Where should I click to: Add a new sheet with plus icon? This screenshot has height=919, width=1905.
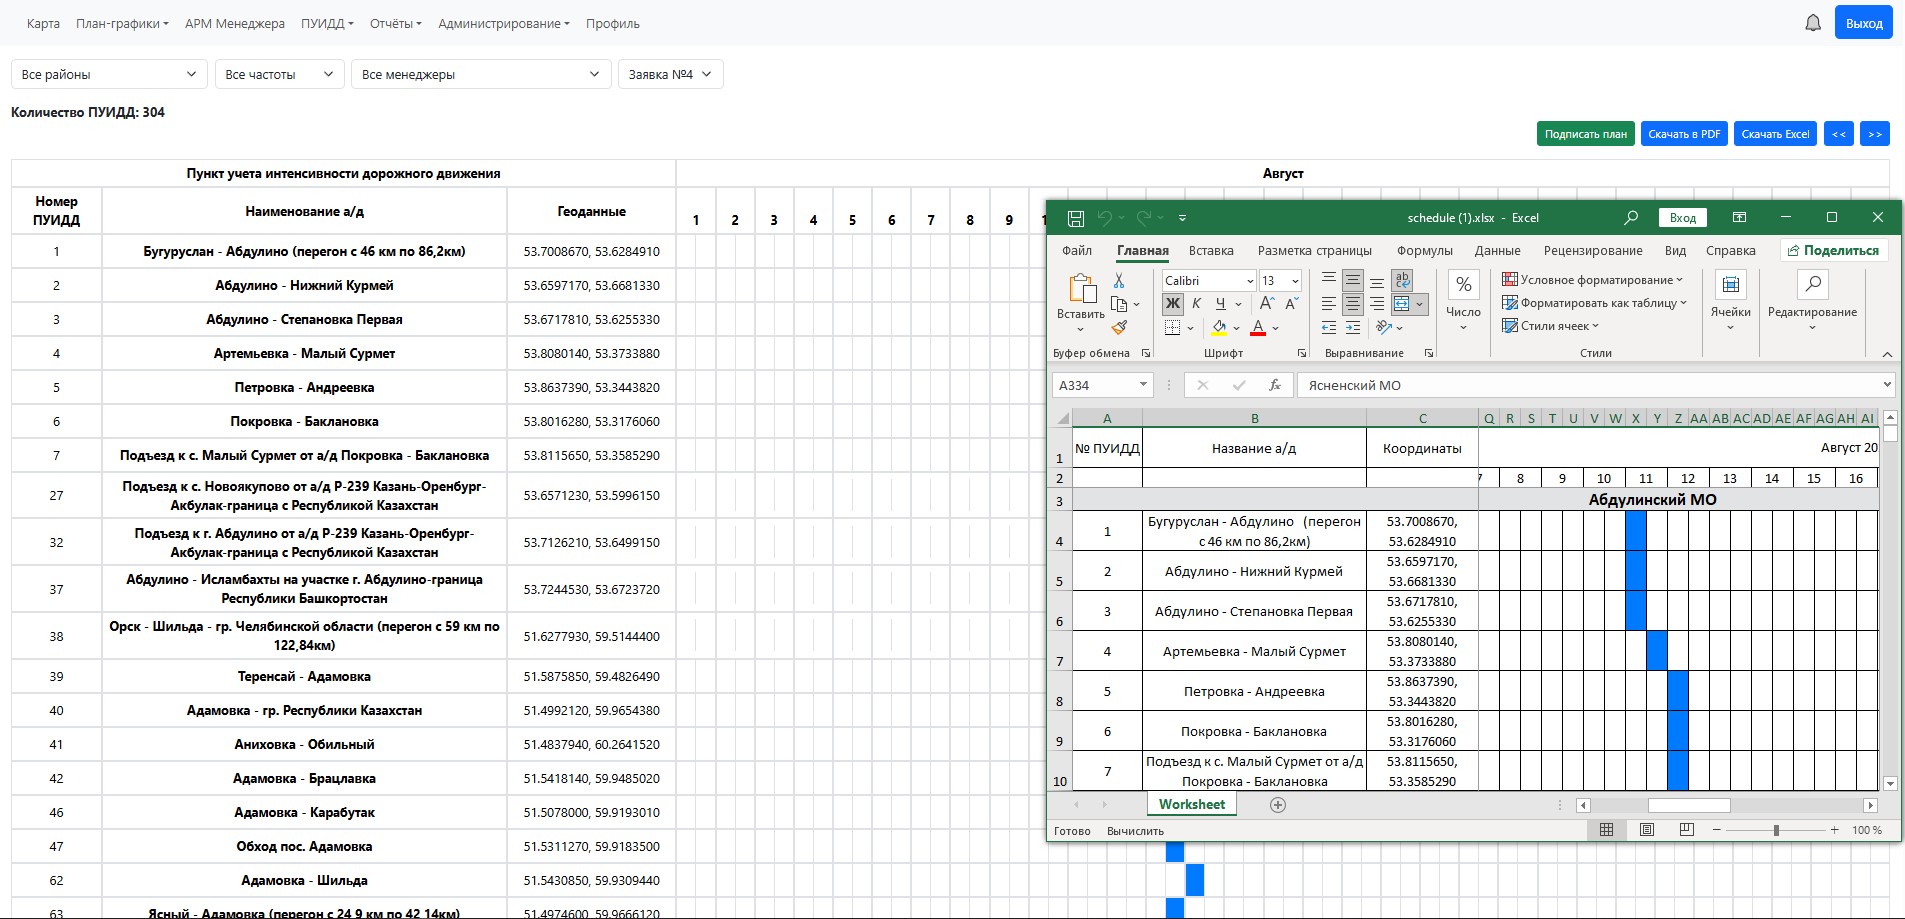tap(1277, 805)
